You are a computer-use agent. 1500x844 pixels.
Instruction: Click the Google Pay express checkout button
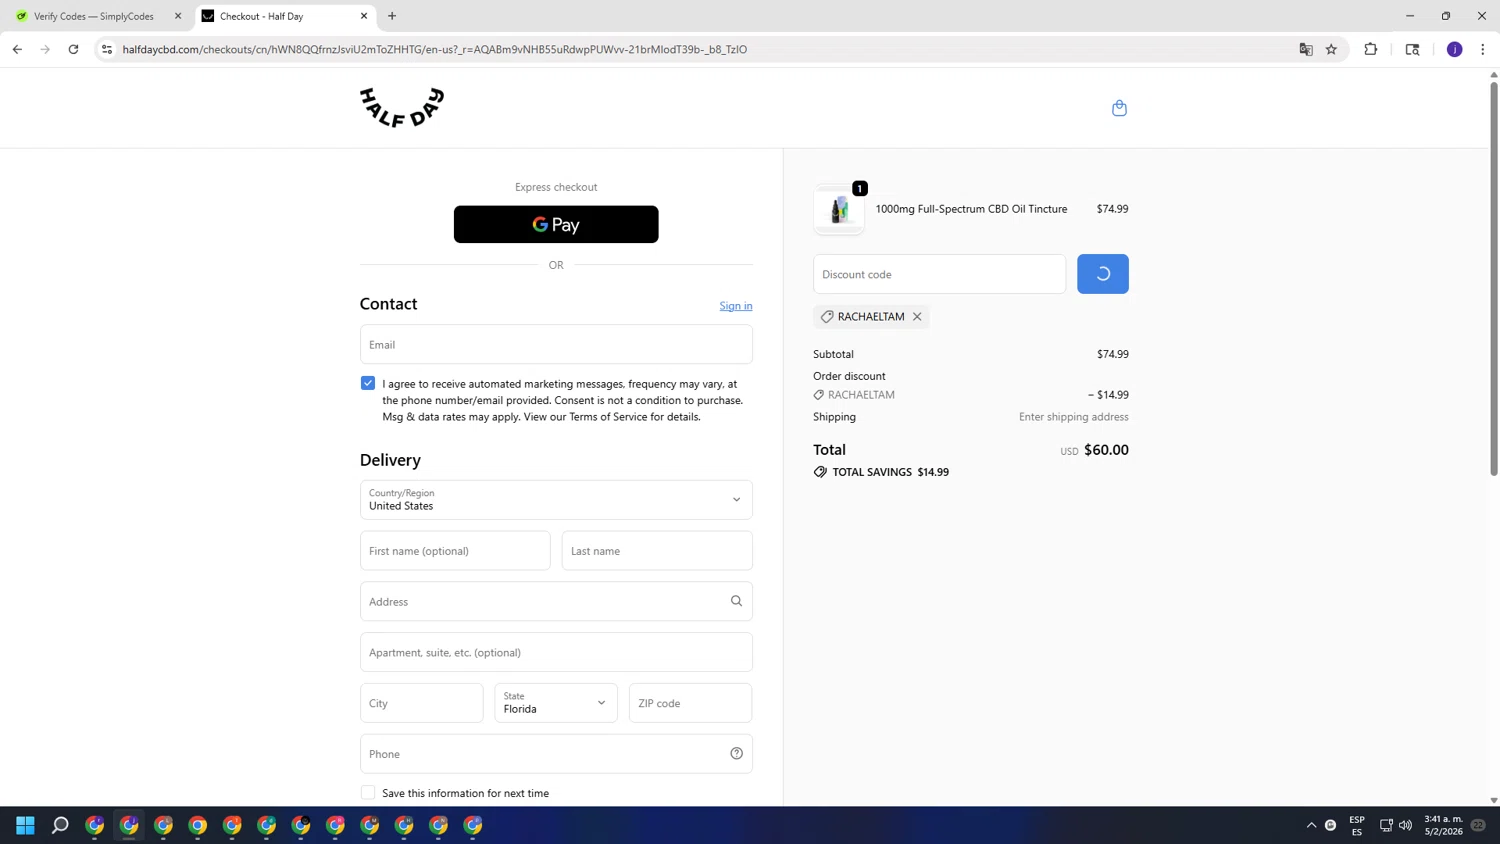[x=556, y=225]
